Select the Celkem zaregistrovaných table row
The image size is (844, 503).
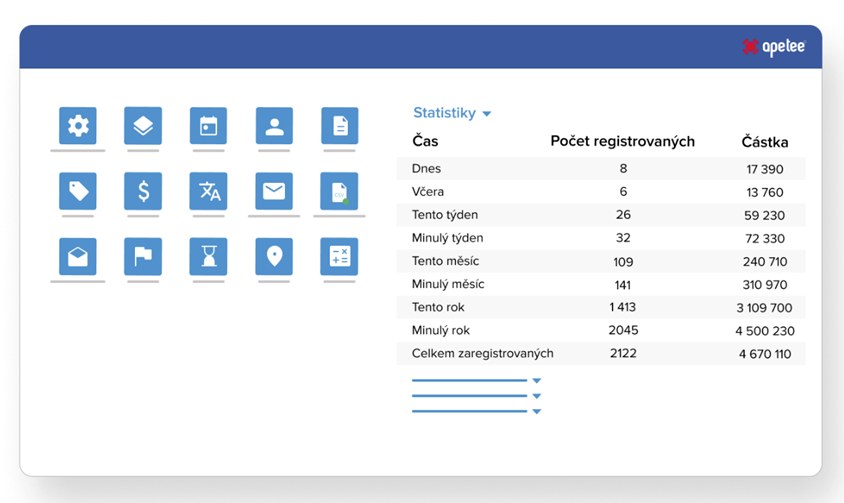pyautogui.click(x=600, y=353)
